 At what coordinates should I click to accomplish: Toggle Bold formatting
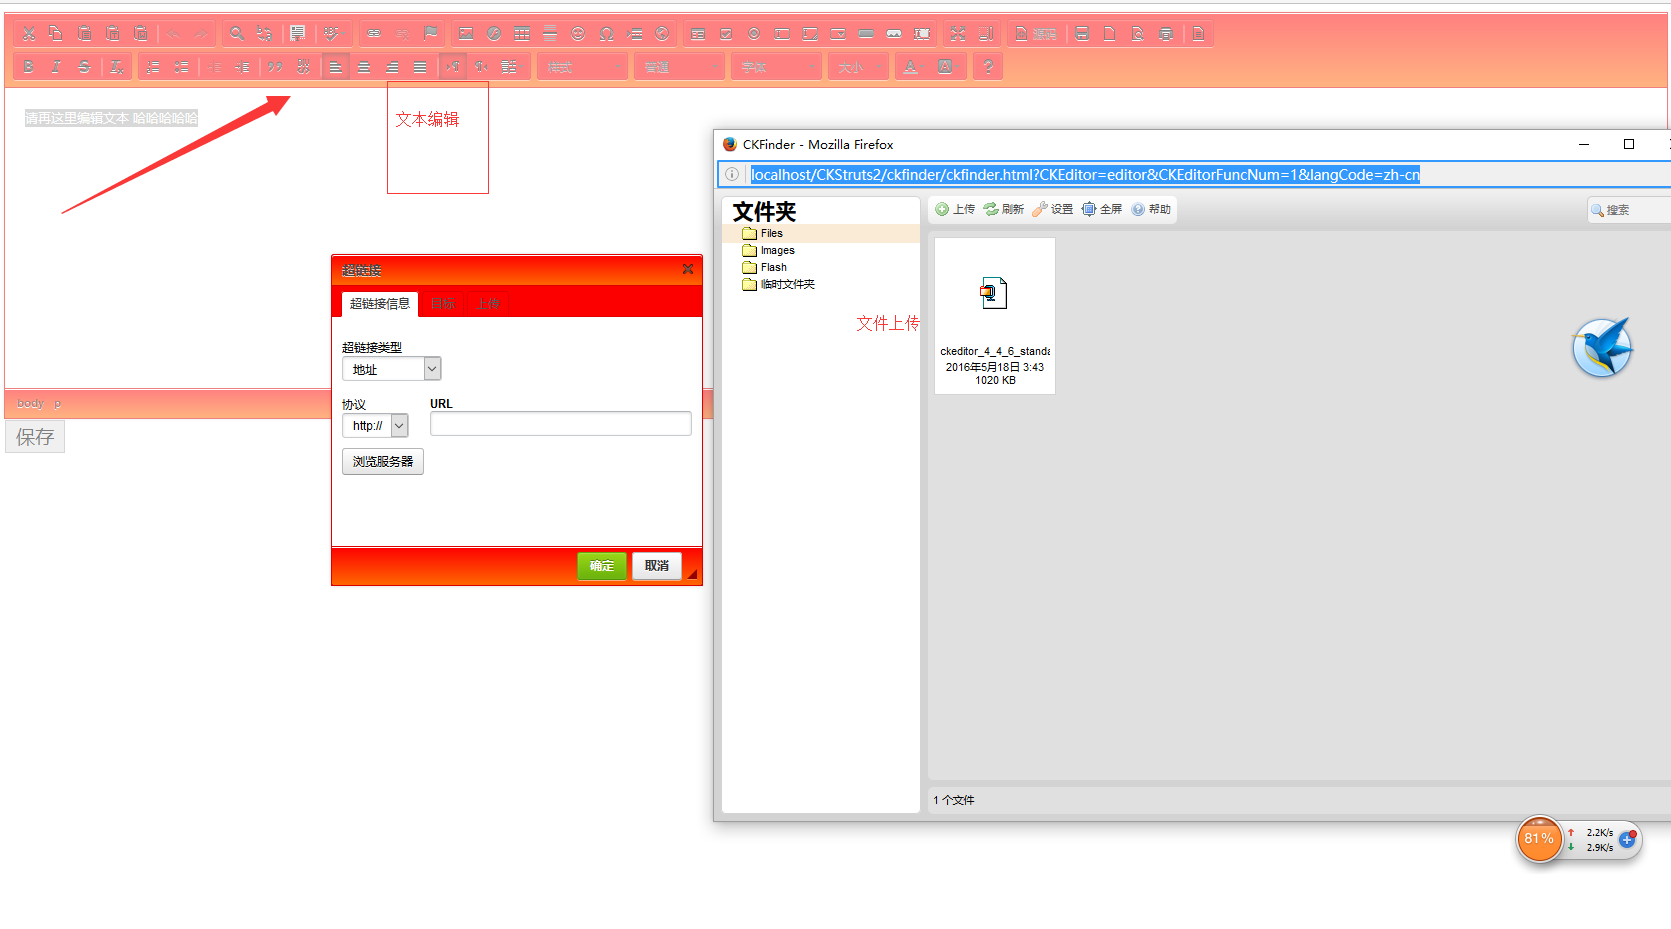(x=29, y=67)
